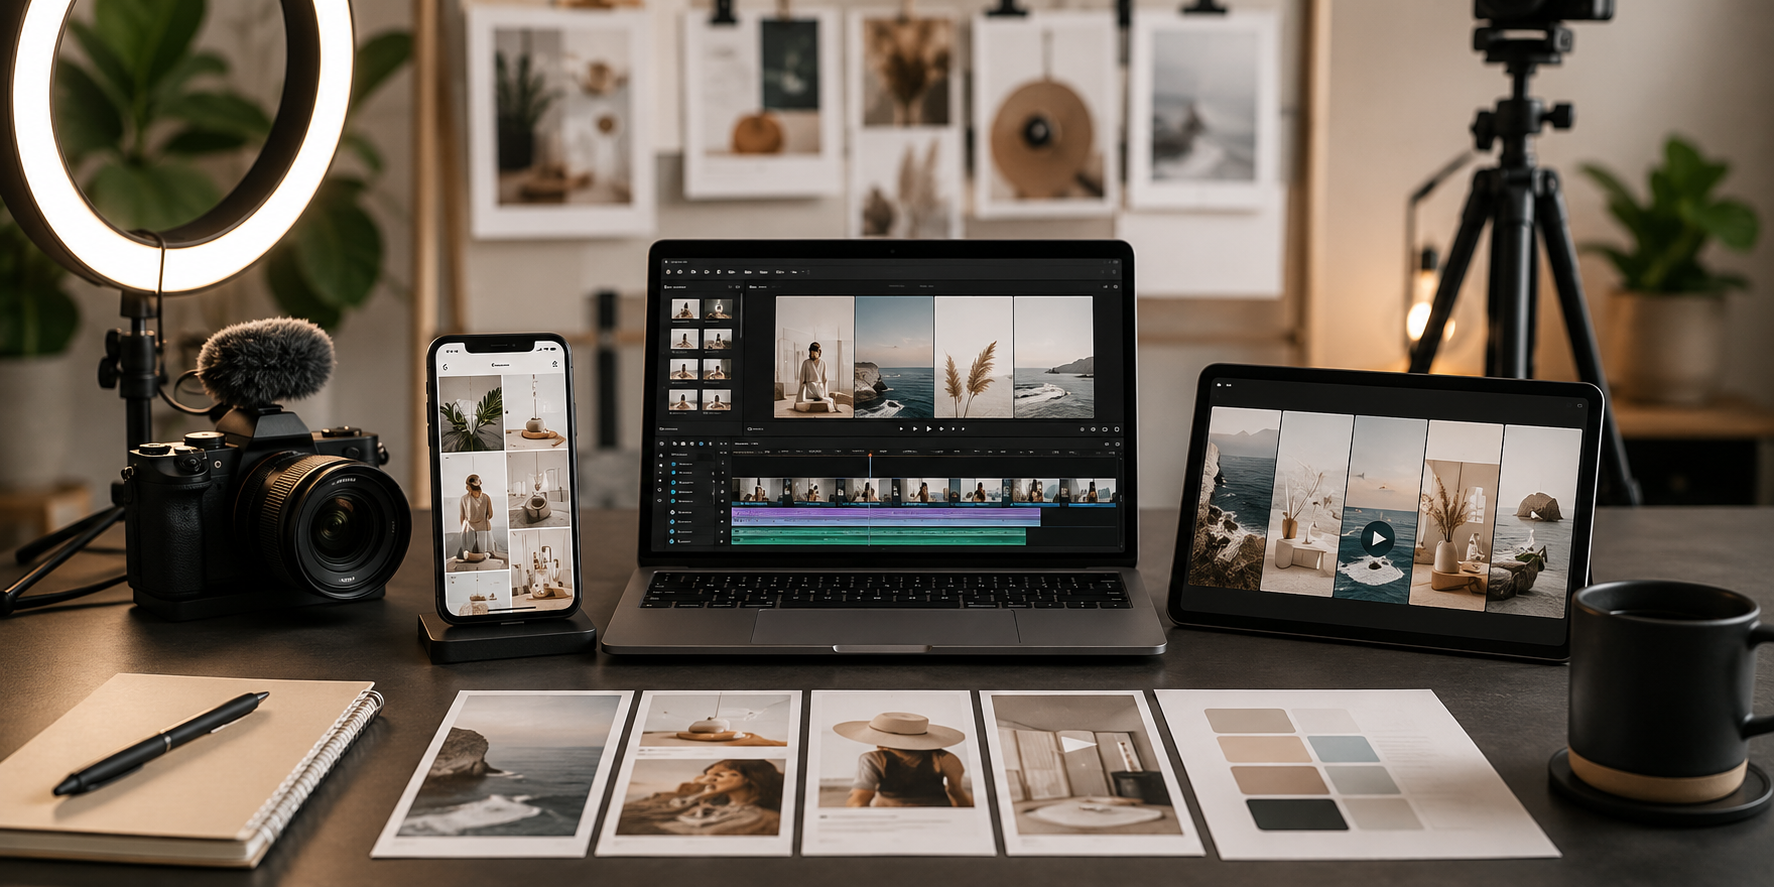Screen dimensions: 1774x887
Task: Open the hanging bowl photo on phone
Action: click(x=539, y=490)
